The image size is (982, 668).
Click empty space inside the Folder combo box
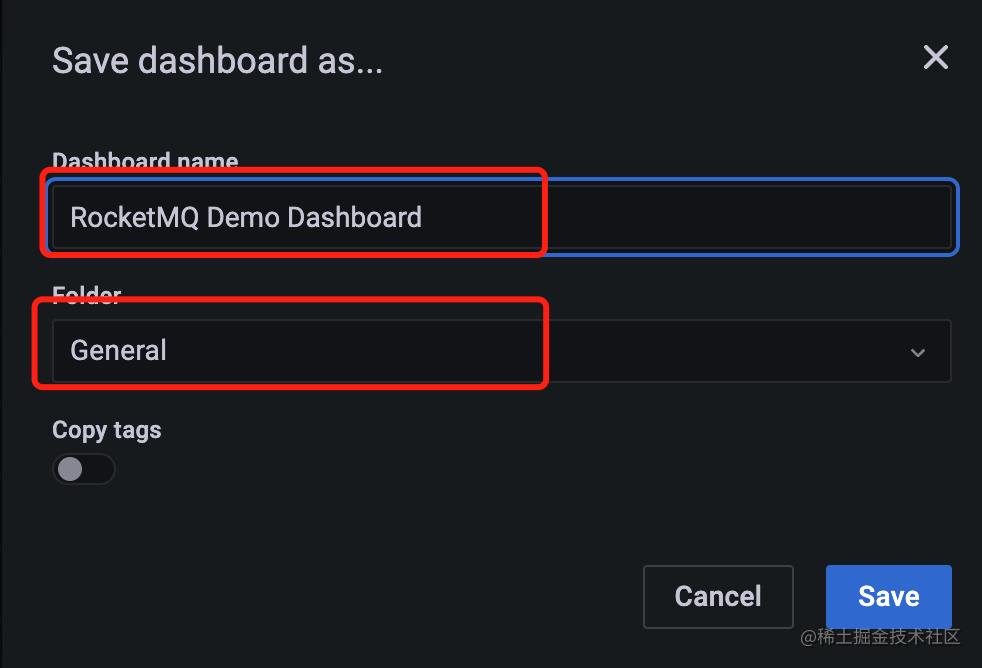pos(720,351)
